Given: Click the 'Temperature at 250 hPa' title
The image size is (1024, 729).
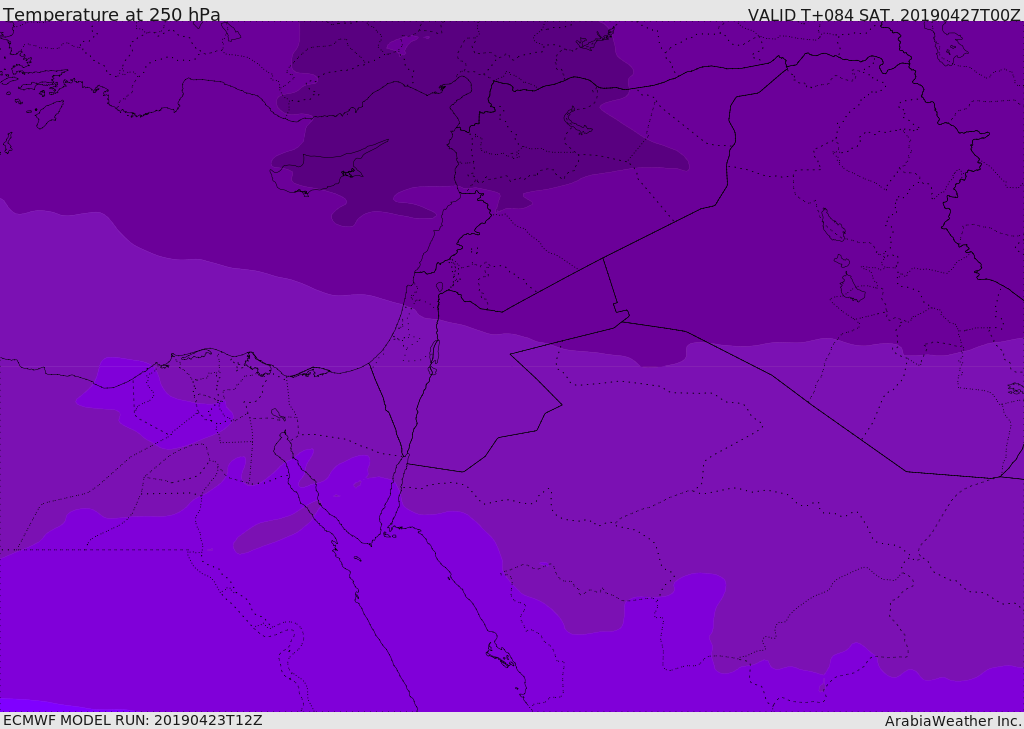Looking at the screenshot, I should [x=112, y=14].
